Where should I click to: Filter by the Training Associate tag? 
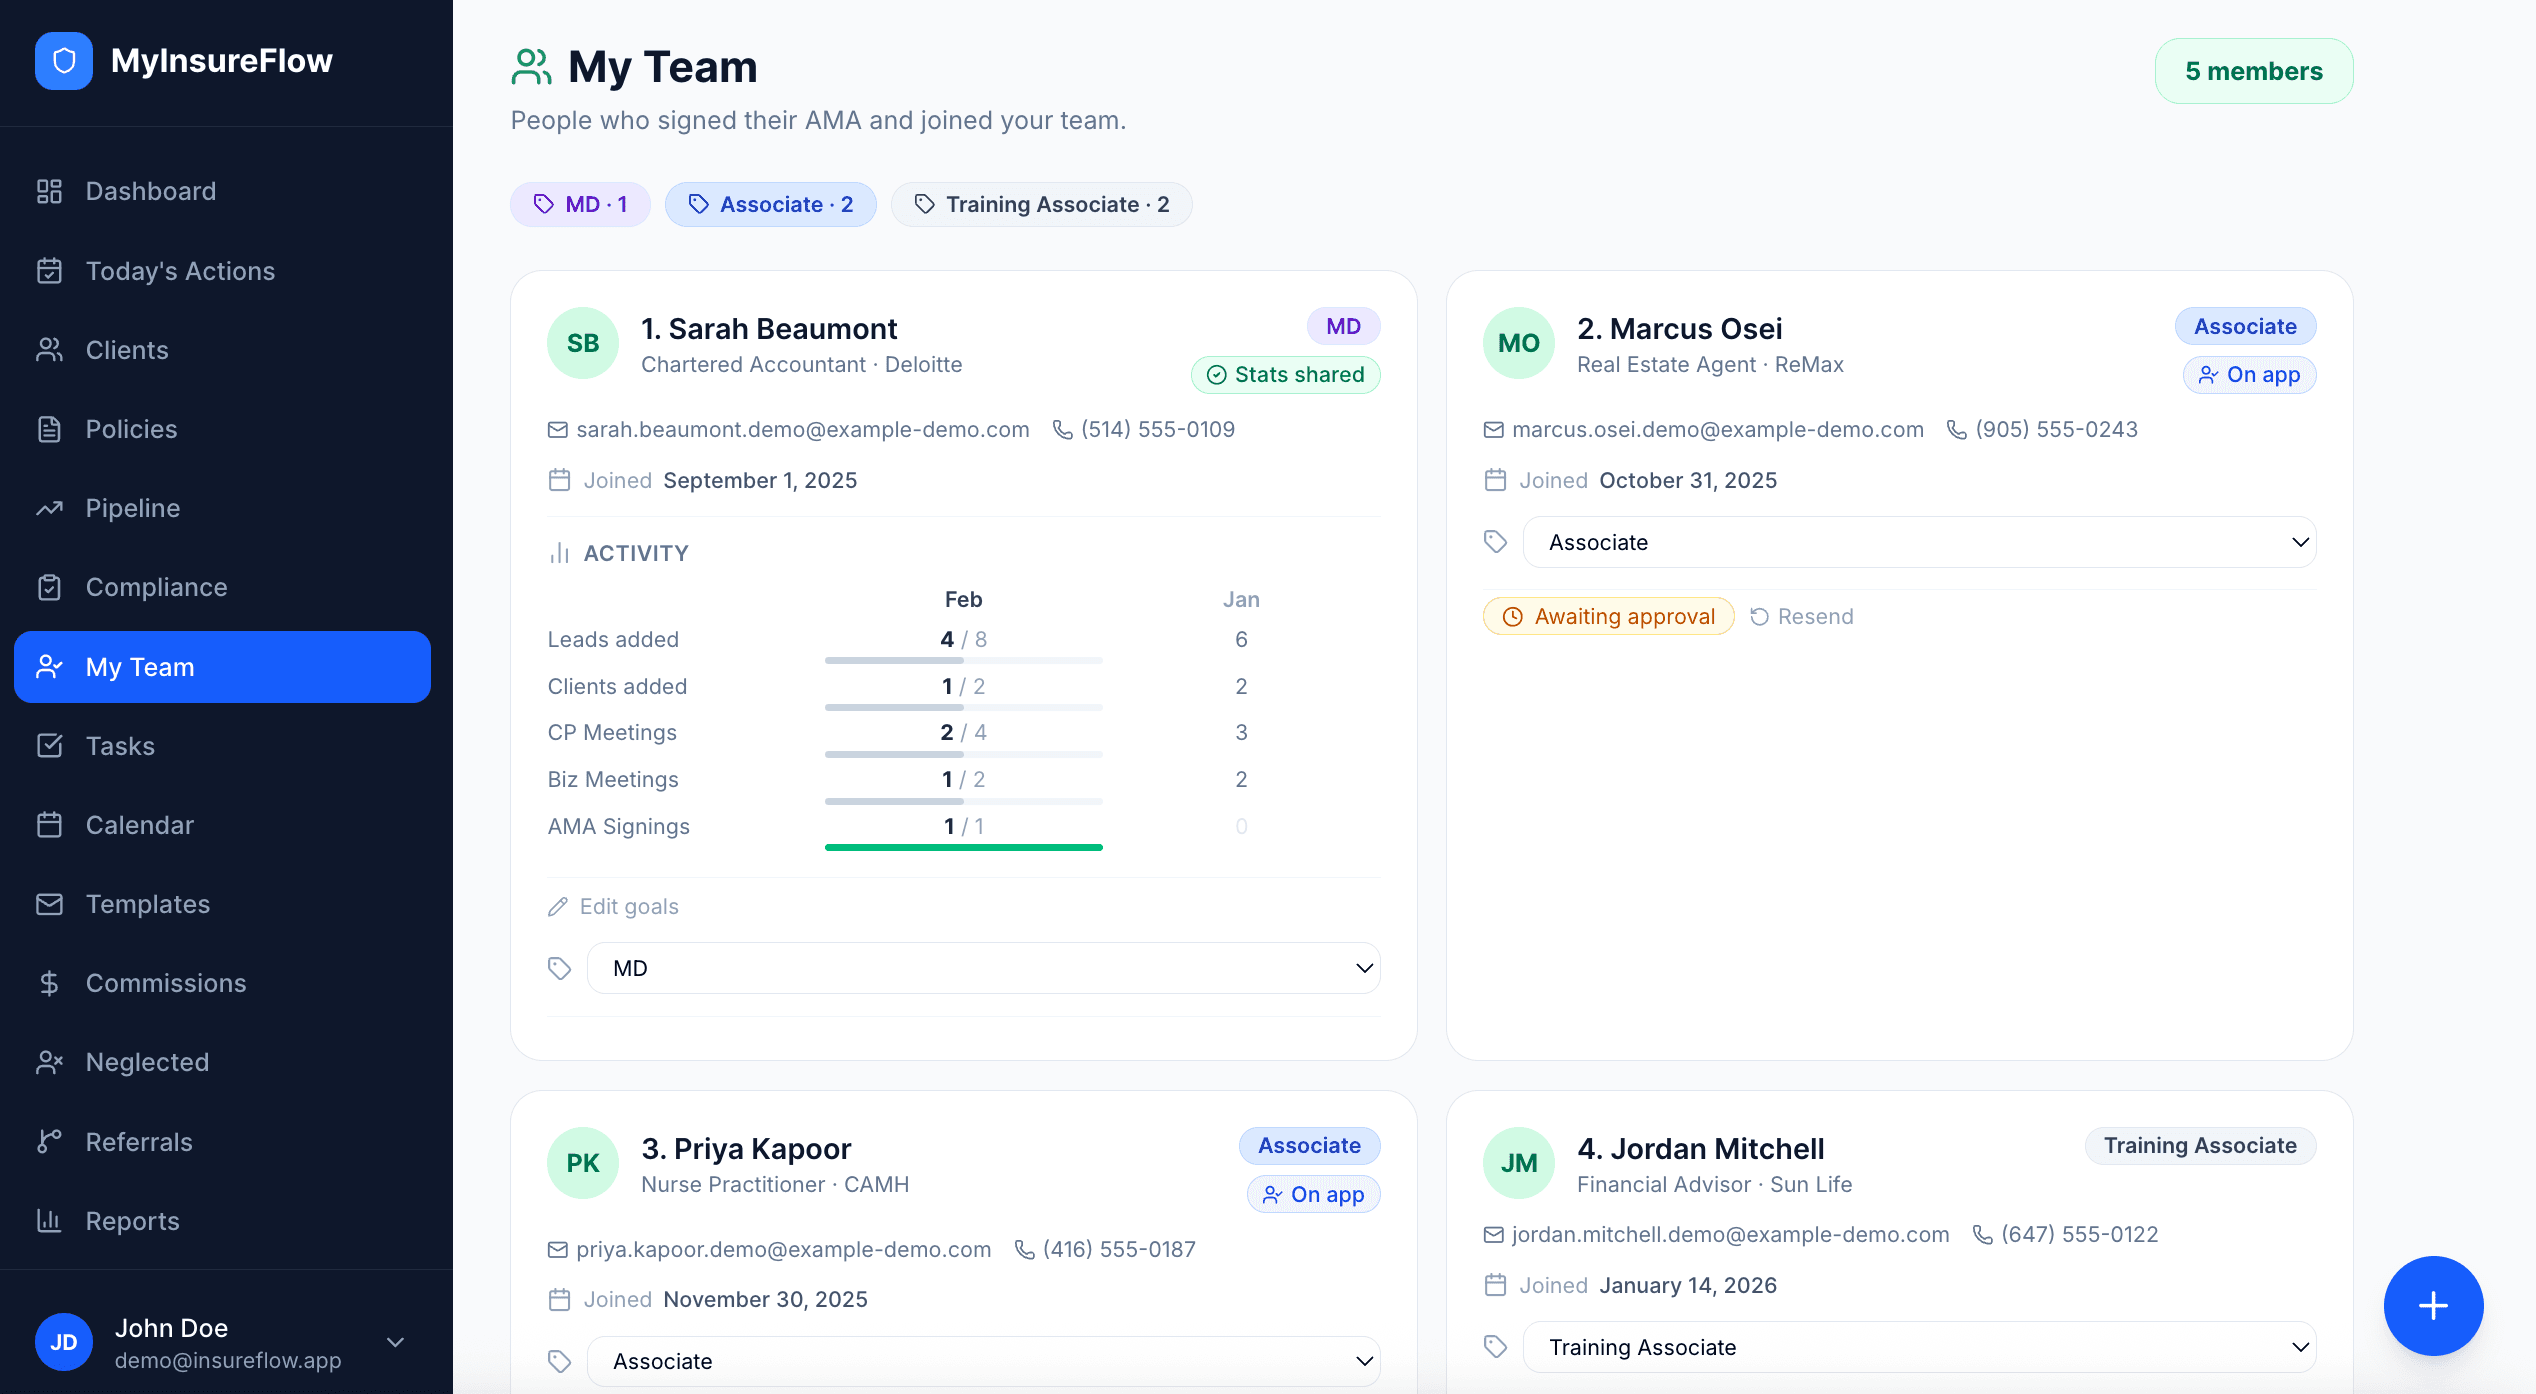(1041, 204)
